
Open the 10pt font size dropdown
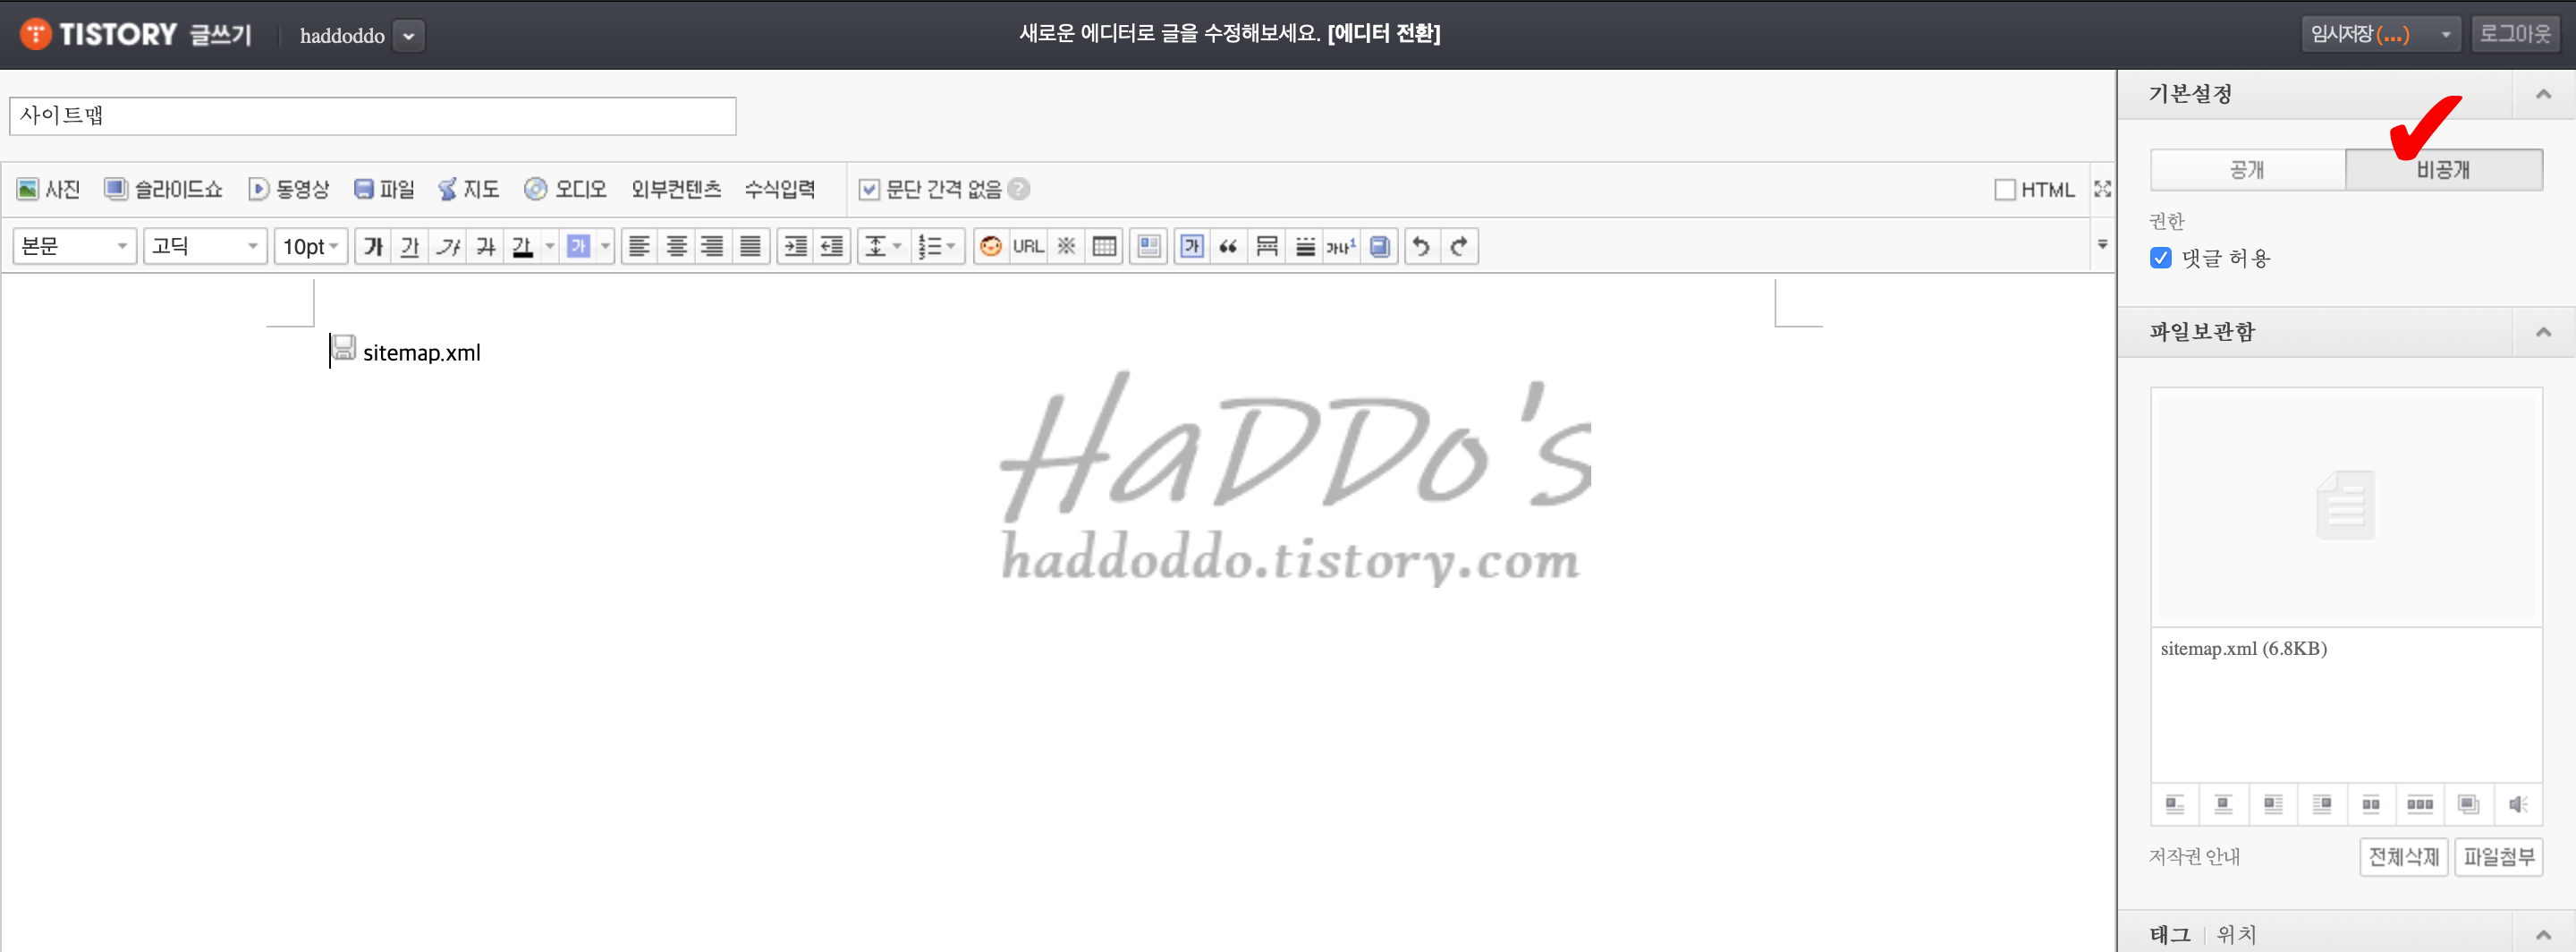[310, 246]
